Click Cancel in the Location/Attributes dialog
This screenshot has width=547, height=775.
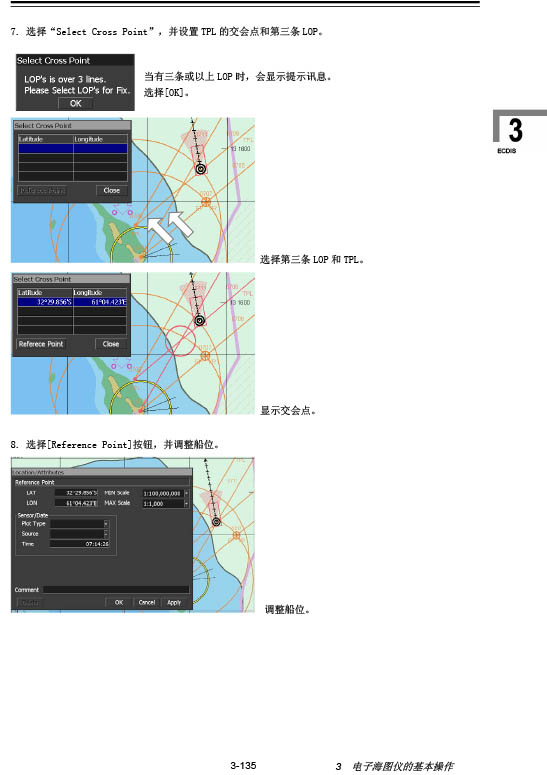tap(147, 603)
